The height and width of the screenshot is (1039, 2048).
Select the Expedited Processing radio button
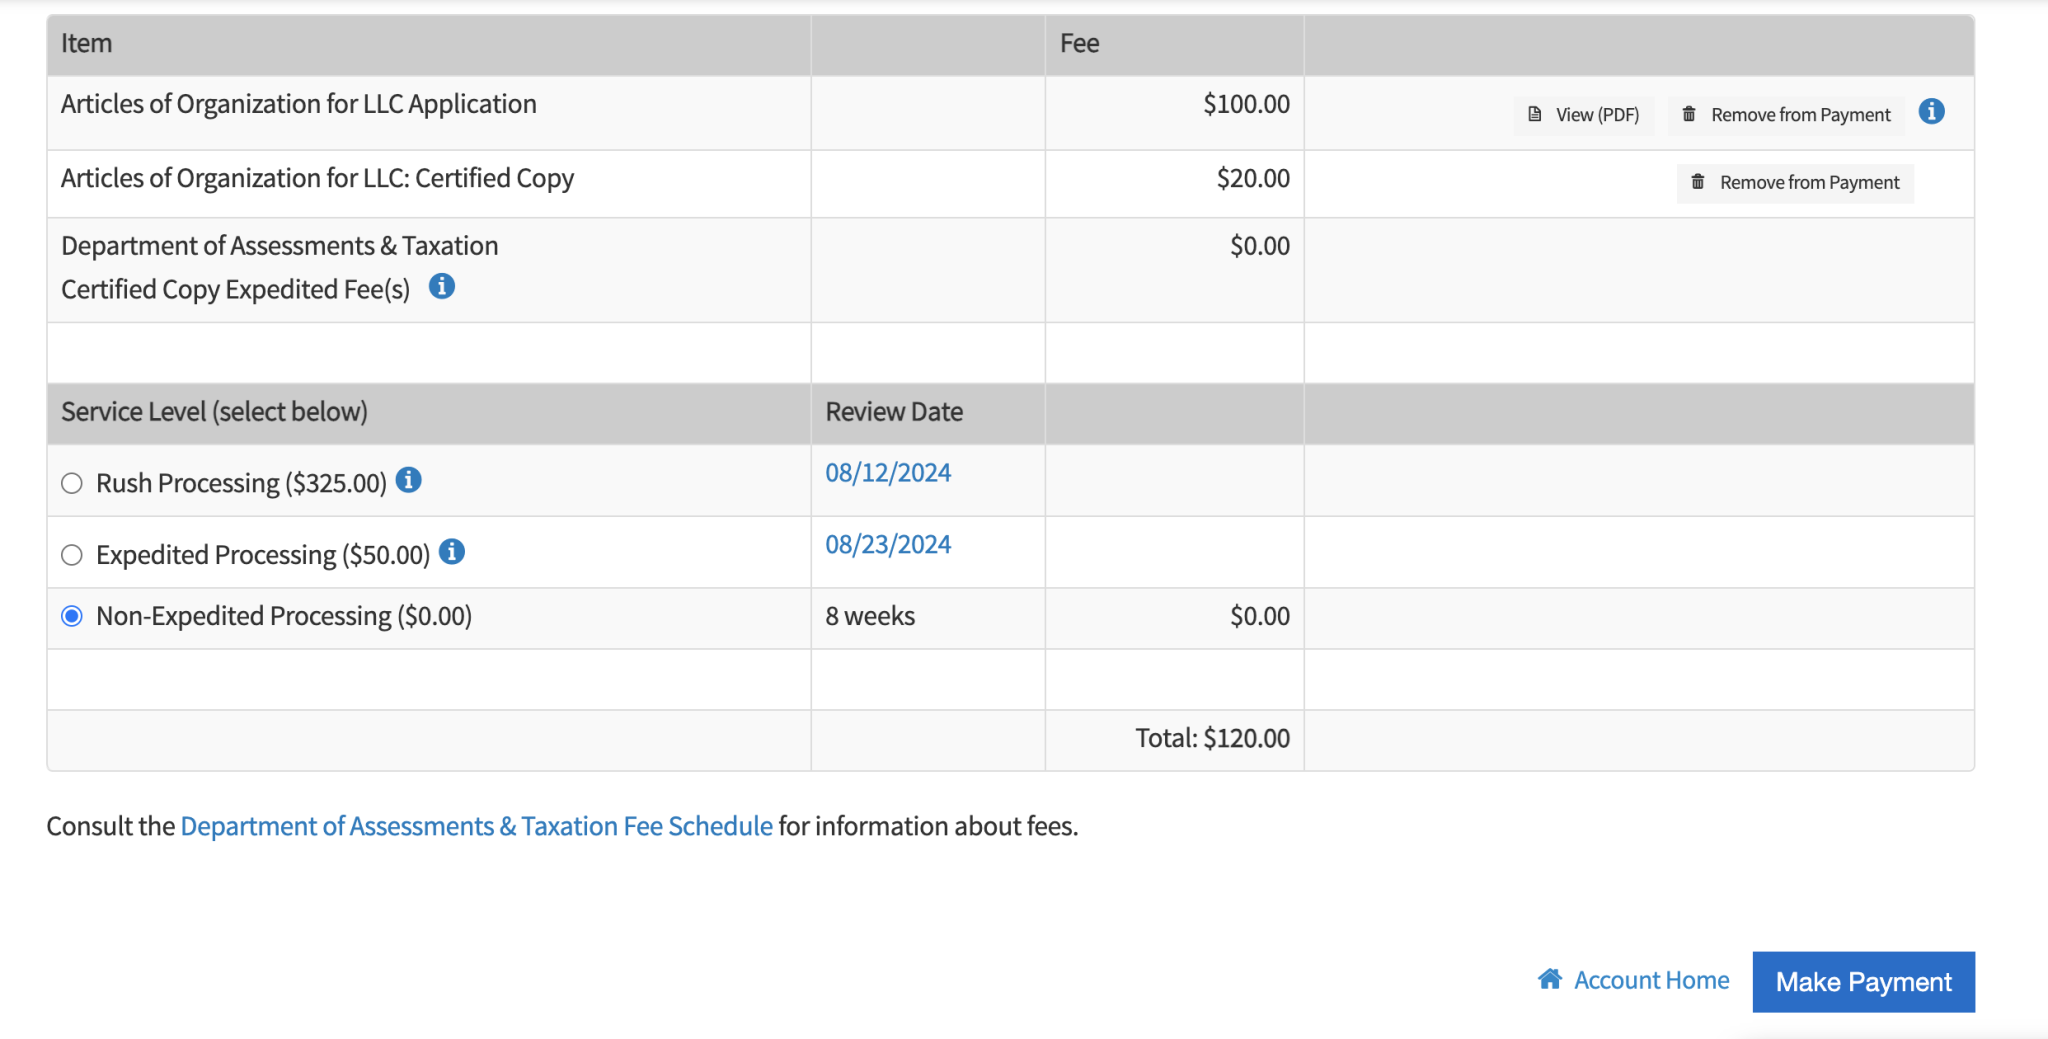(x=72, y=555)
